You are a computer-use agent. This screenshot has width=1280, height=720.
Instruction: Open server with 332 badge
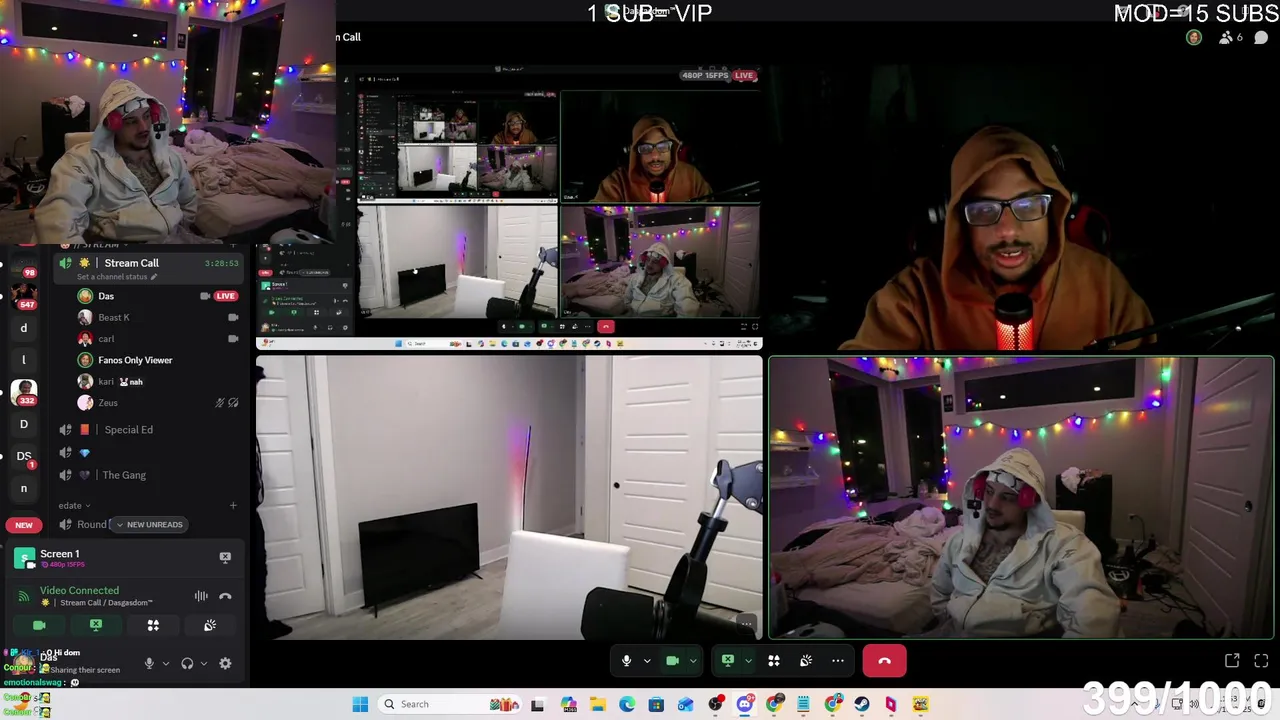tap(24, 392)
